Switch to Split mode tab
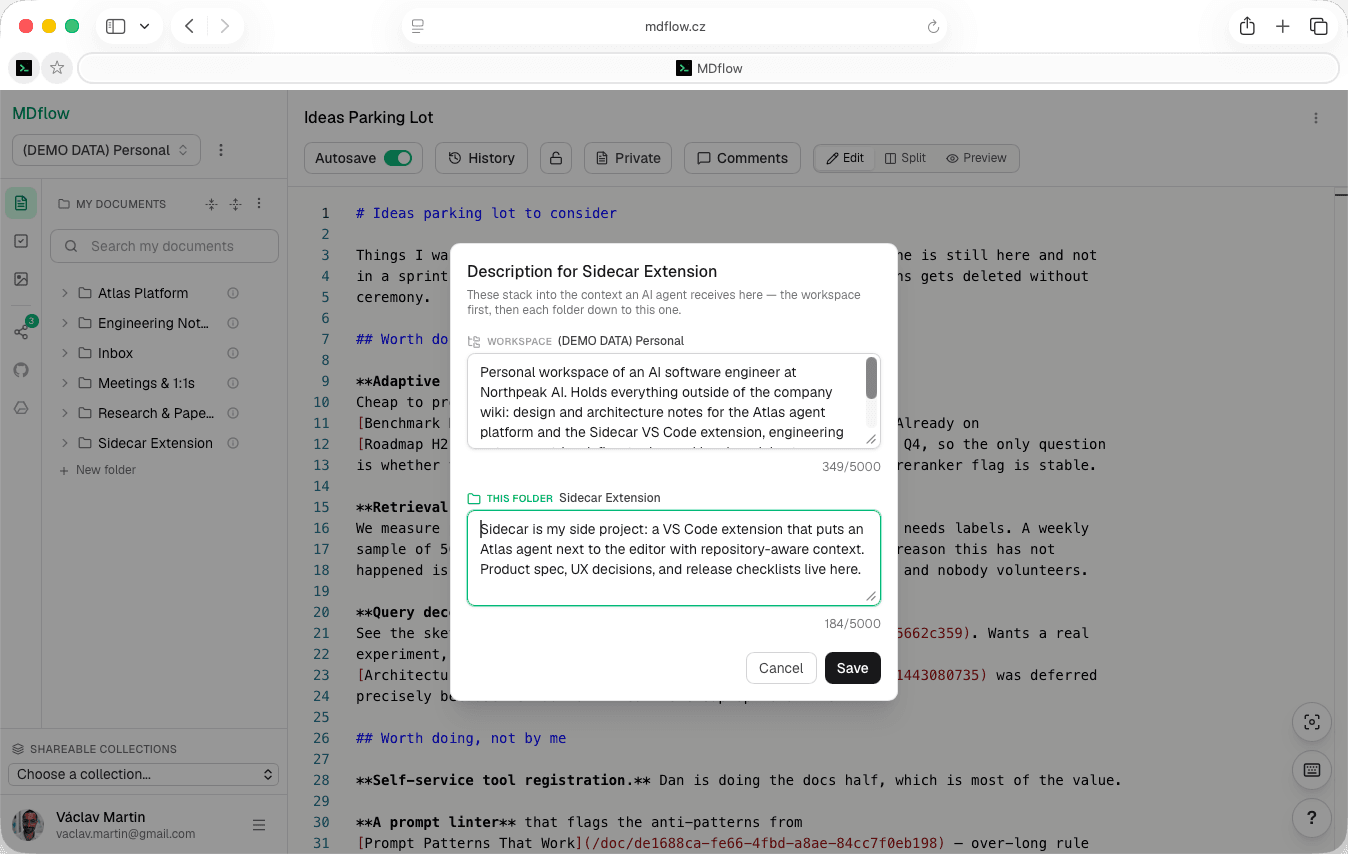1348x854 pixels. tap(905, 158)
